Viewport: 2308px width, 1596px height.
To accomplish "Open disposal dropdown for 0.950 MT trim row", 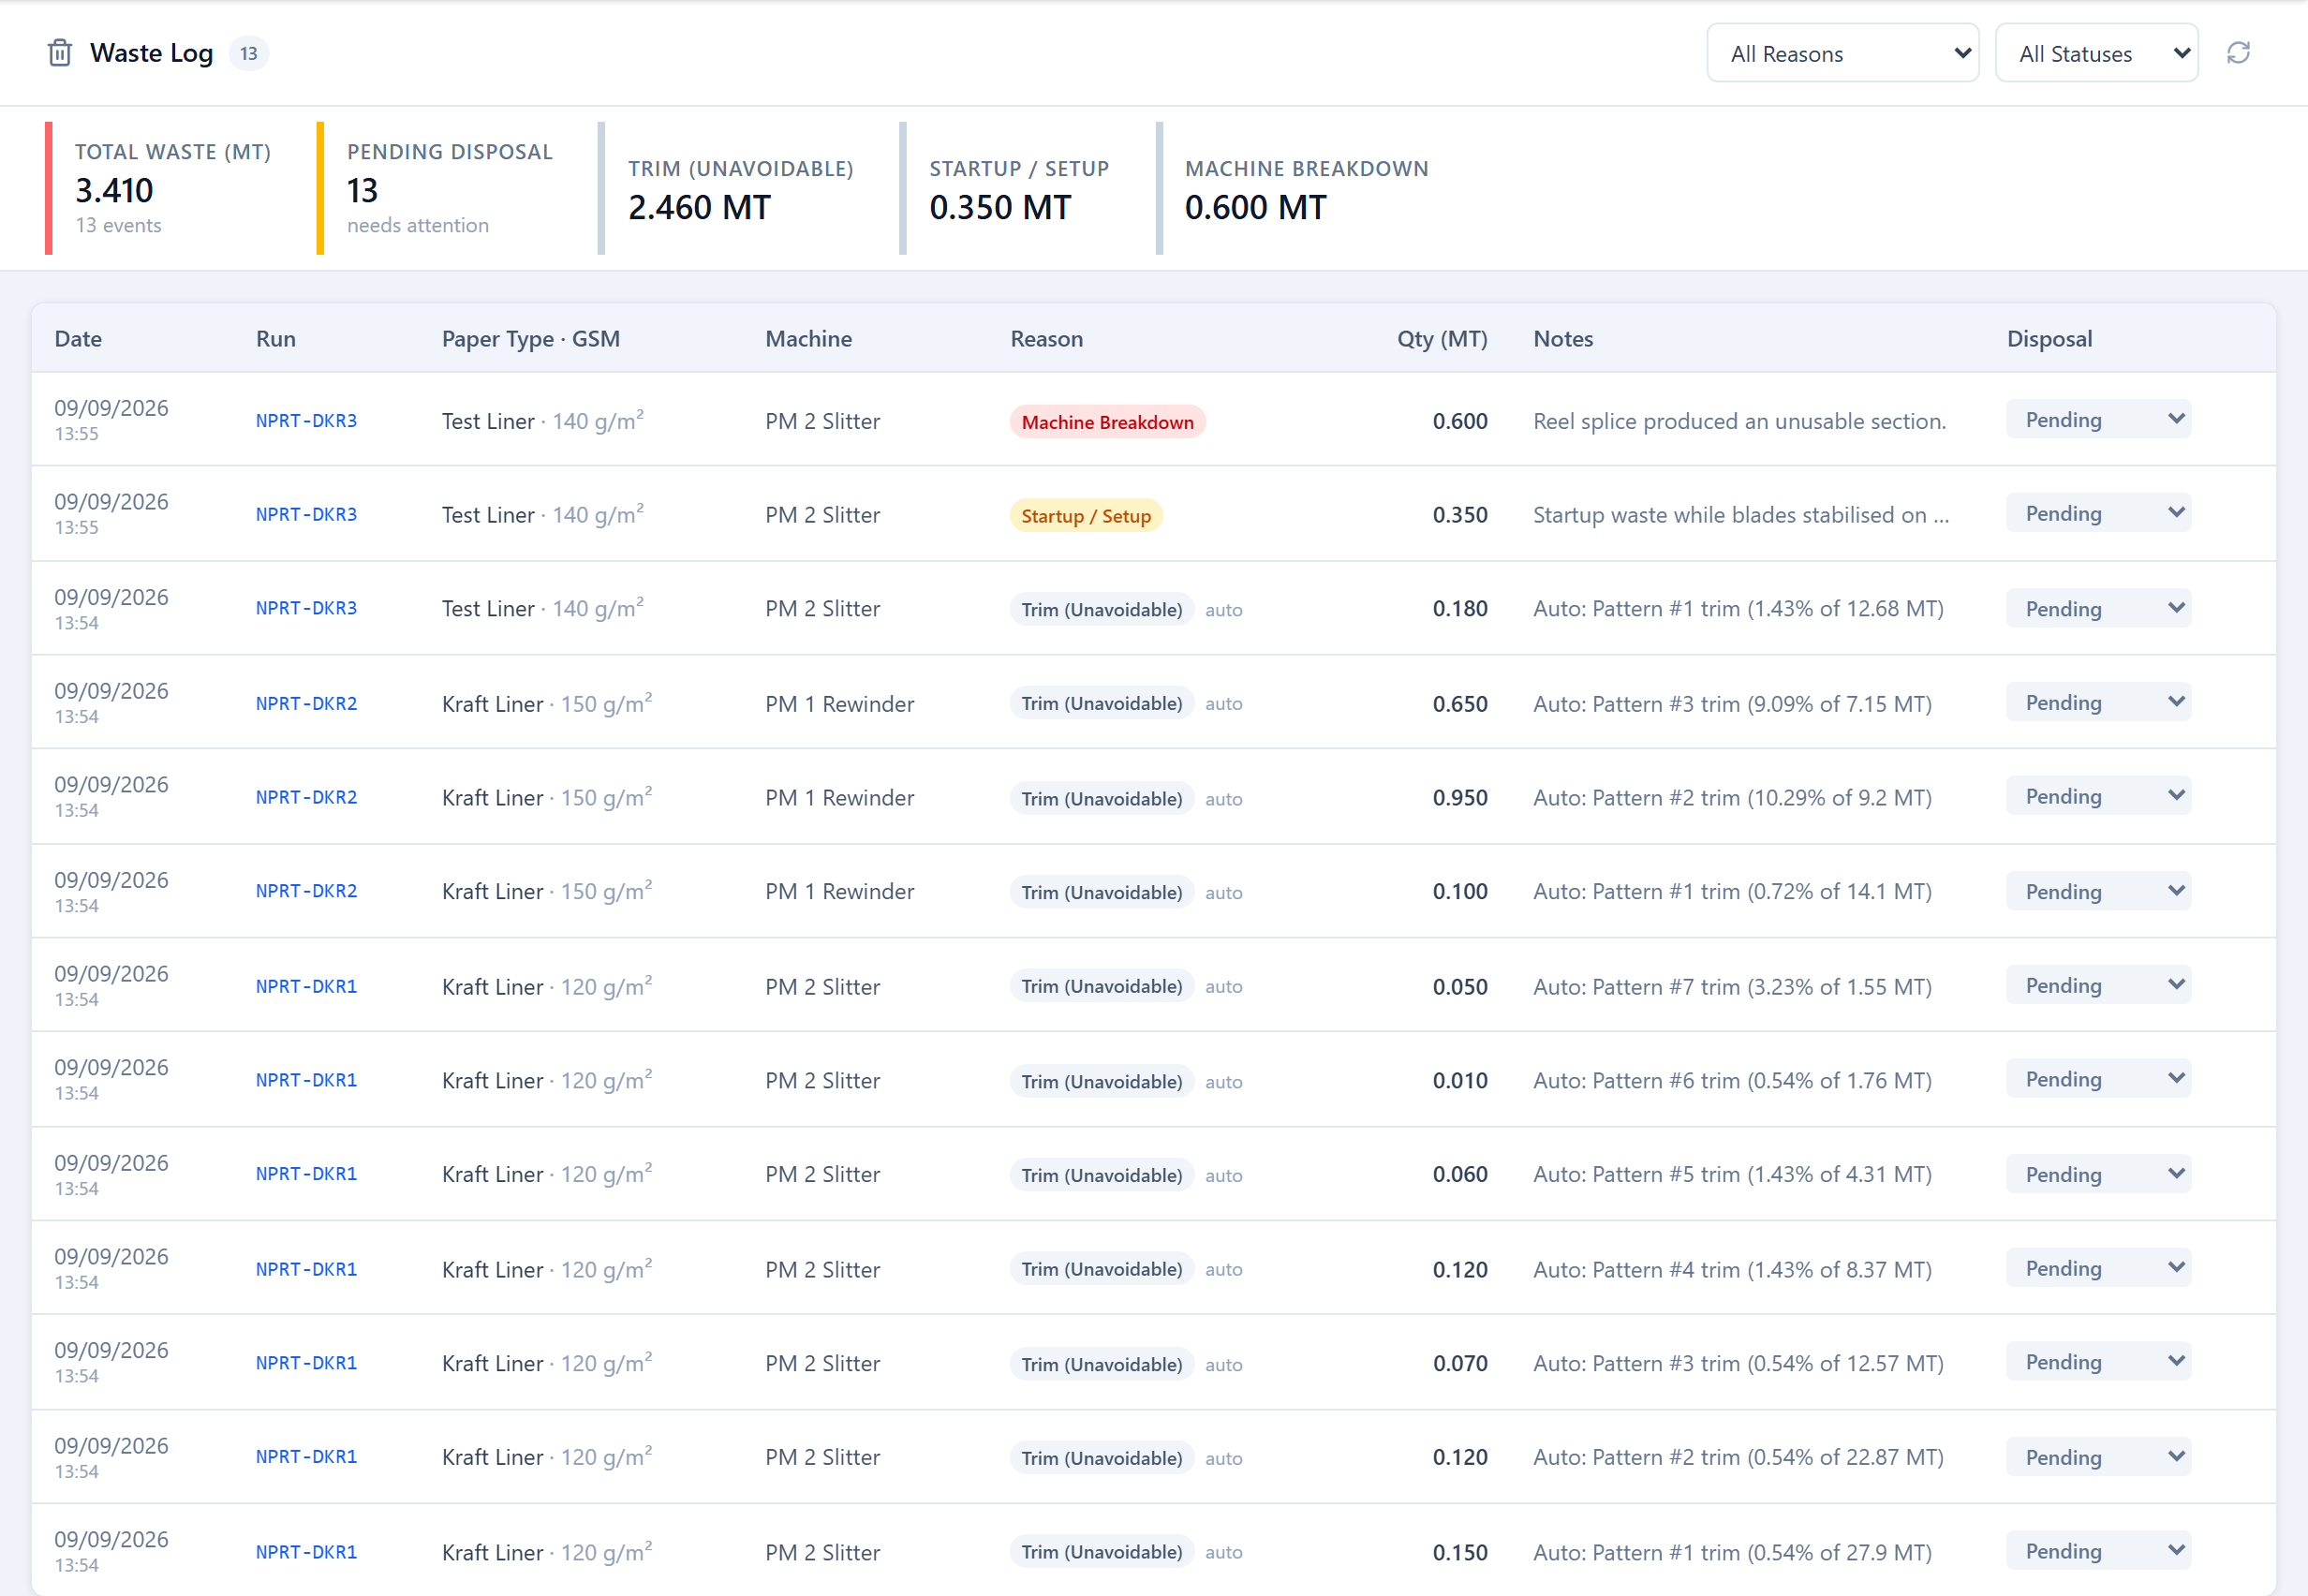I will (2098, 797).
